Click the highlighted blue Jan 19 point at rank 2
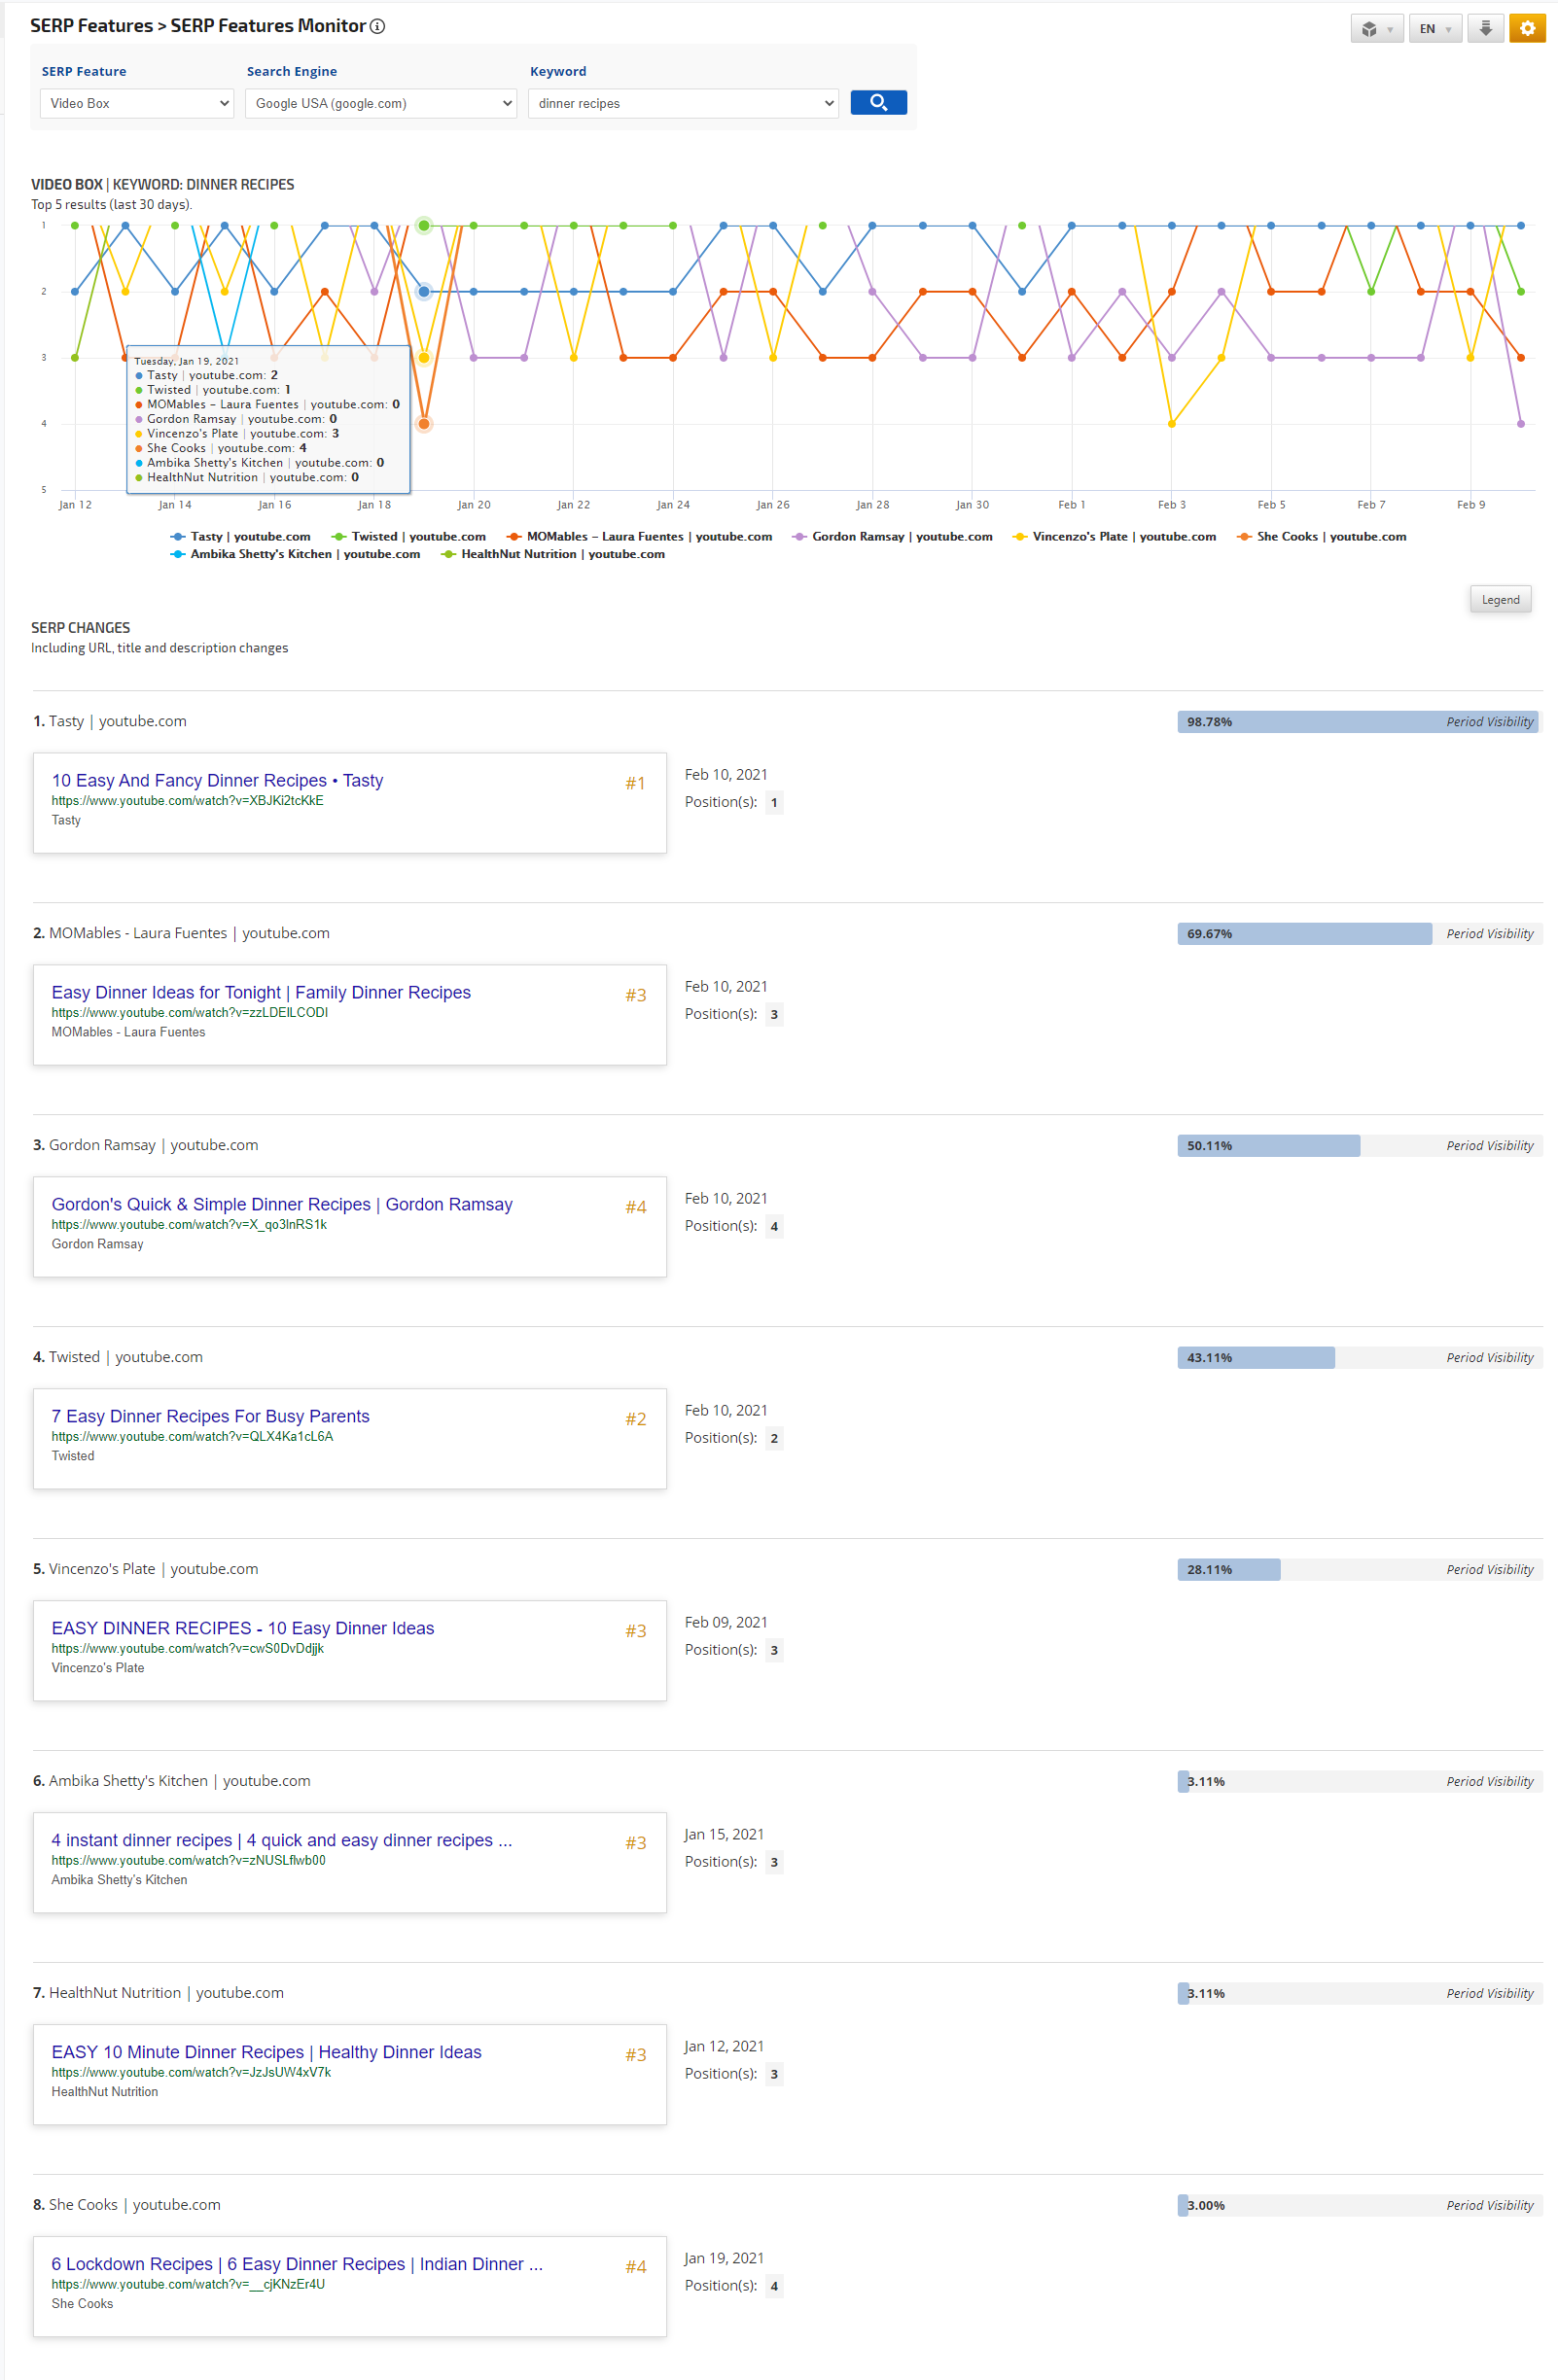The height and width of the screenshot is (2380, 1558). pyautogui.click(x=424, y=292)
